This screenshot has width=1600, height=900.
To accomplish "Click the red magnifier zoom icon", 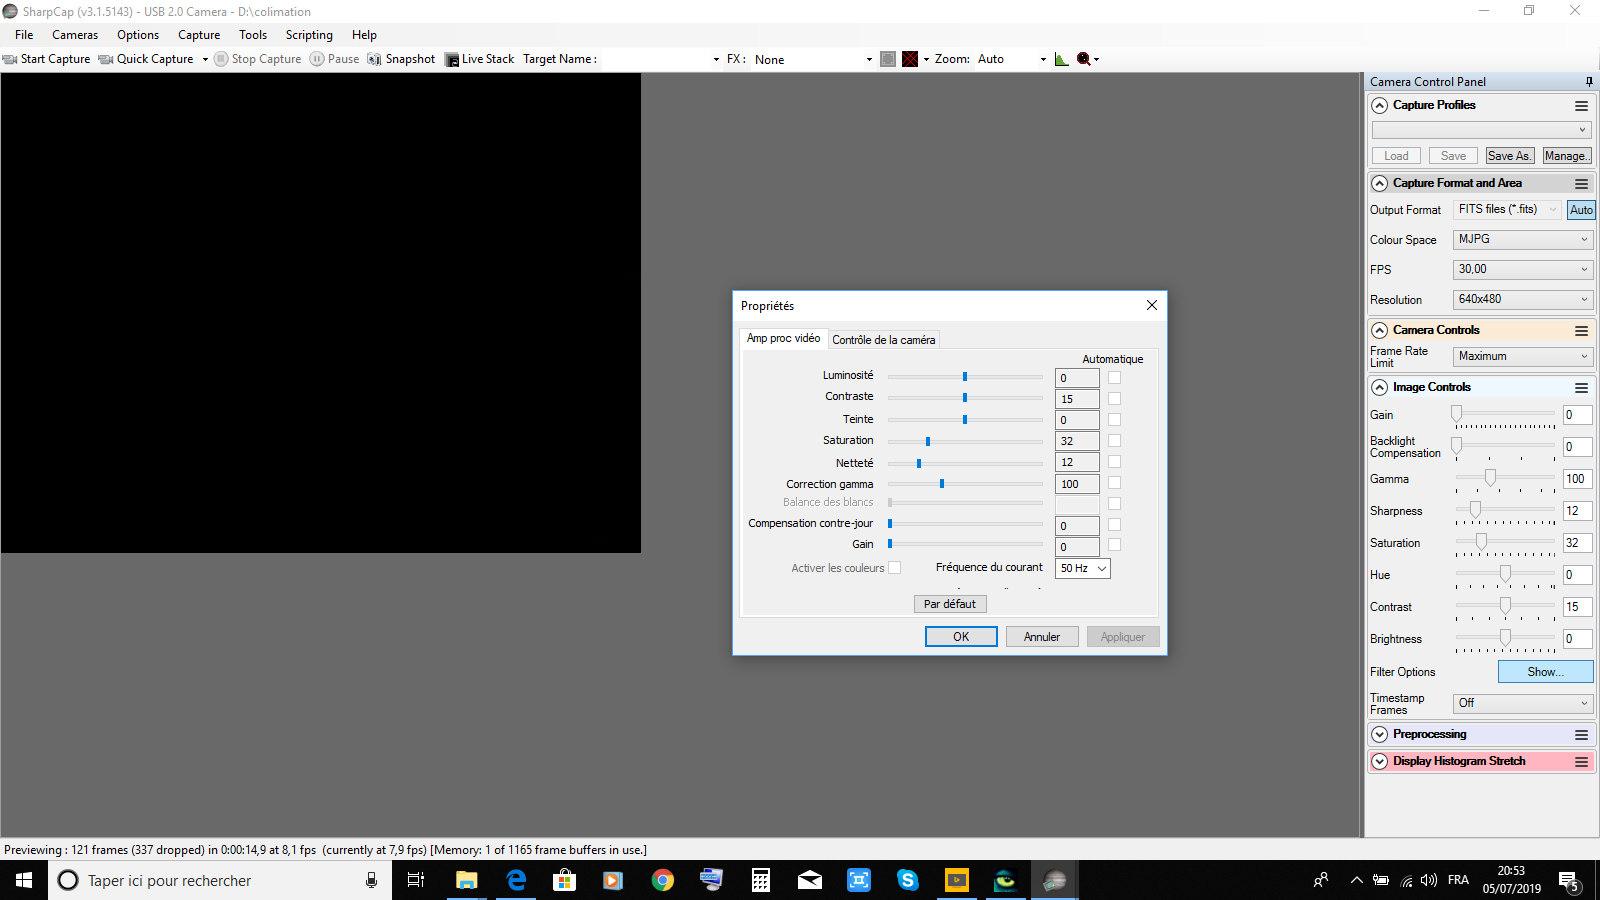I will point(1083,59).
